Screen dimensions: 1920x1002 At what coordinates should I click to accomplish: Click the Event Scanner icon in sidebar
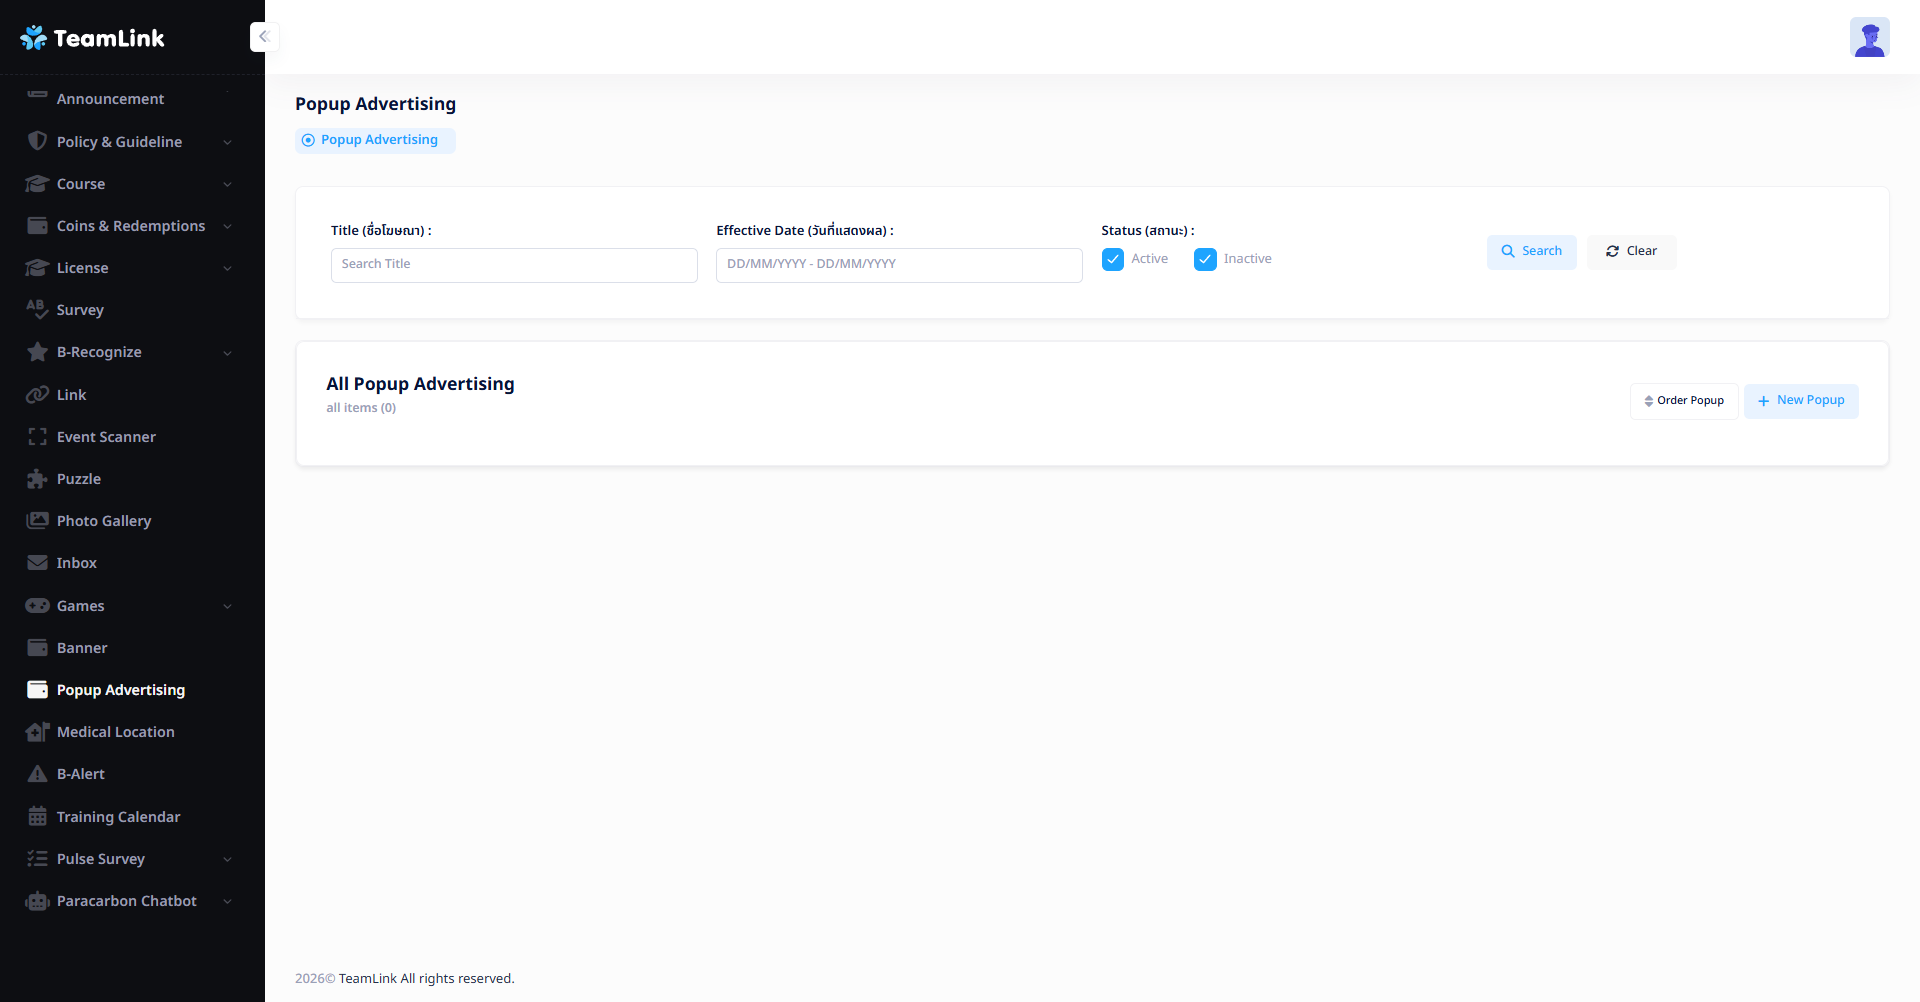coord(37,437)
